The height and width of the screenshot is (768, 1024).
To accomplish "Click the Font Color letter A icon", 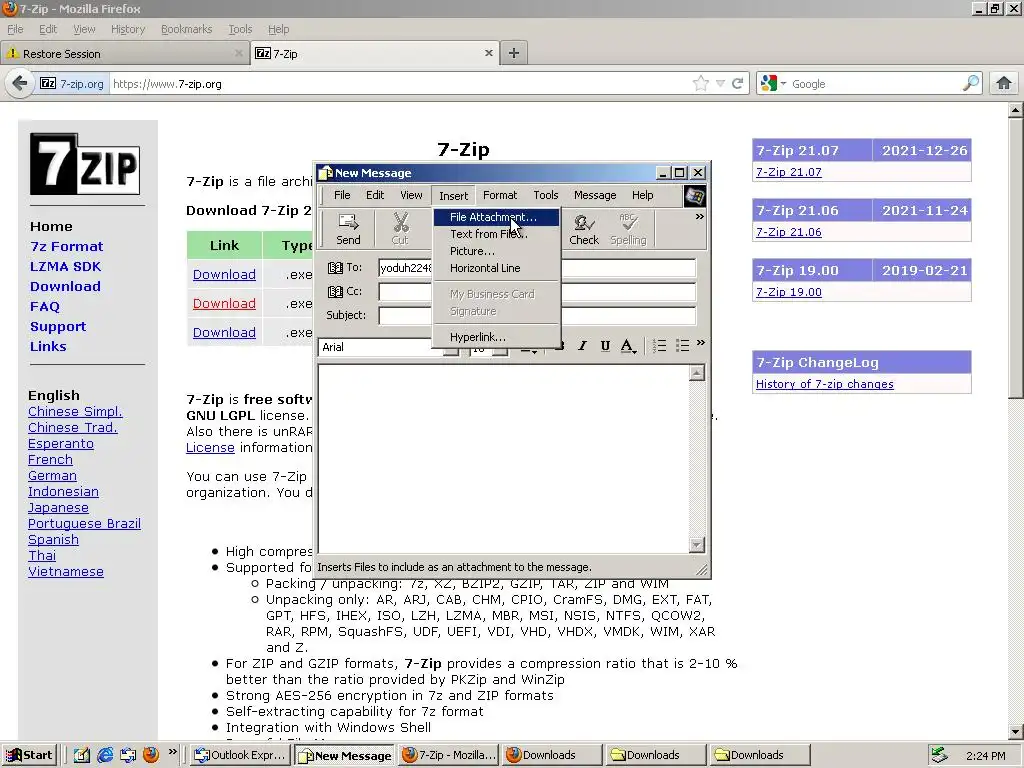I will 628,346.
